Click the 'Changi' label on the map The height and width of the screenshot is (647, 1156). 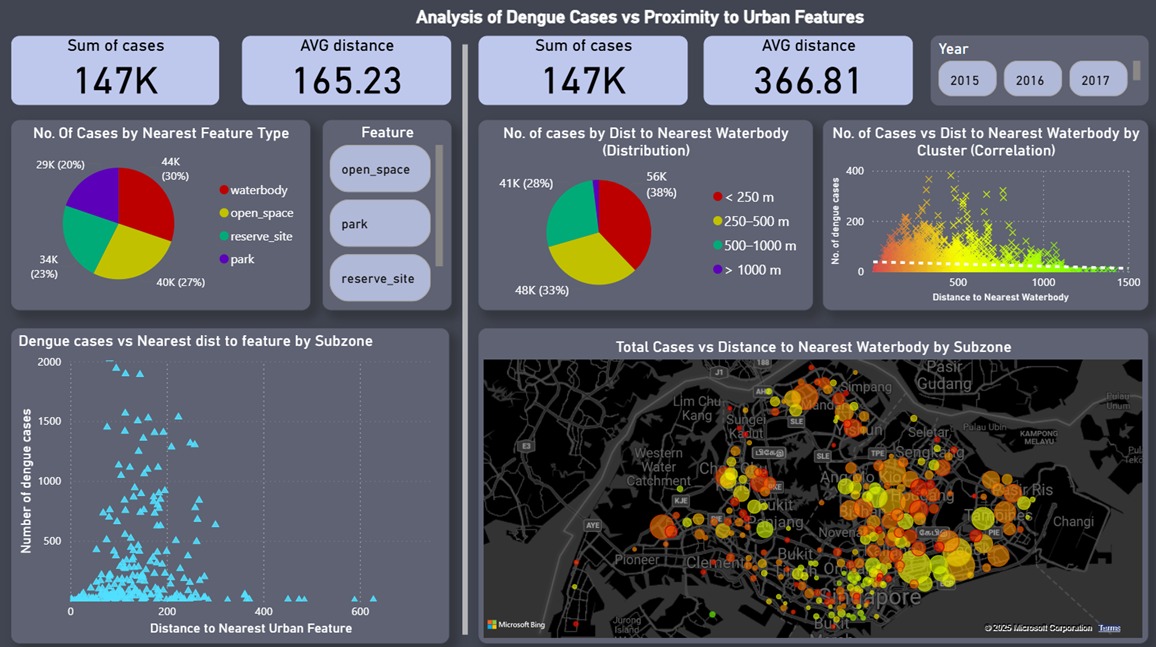coord(1073,522)
